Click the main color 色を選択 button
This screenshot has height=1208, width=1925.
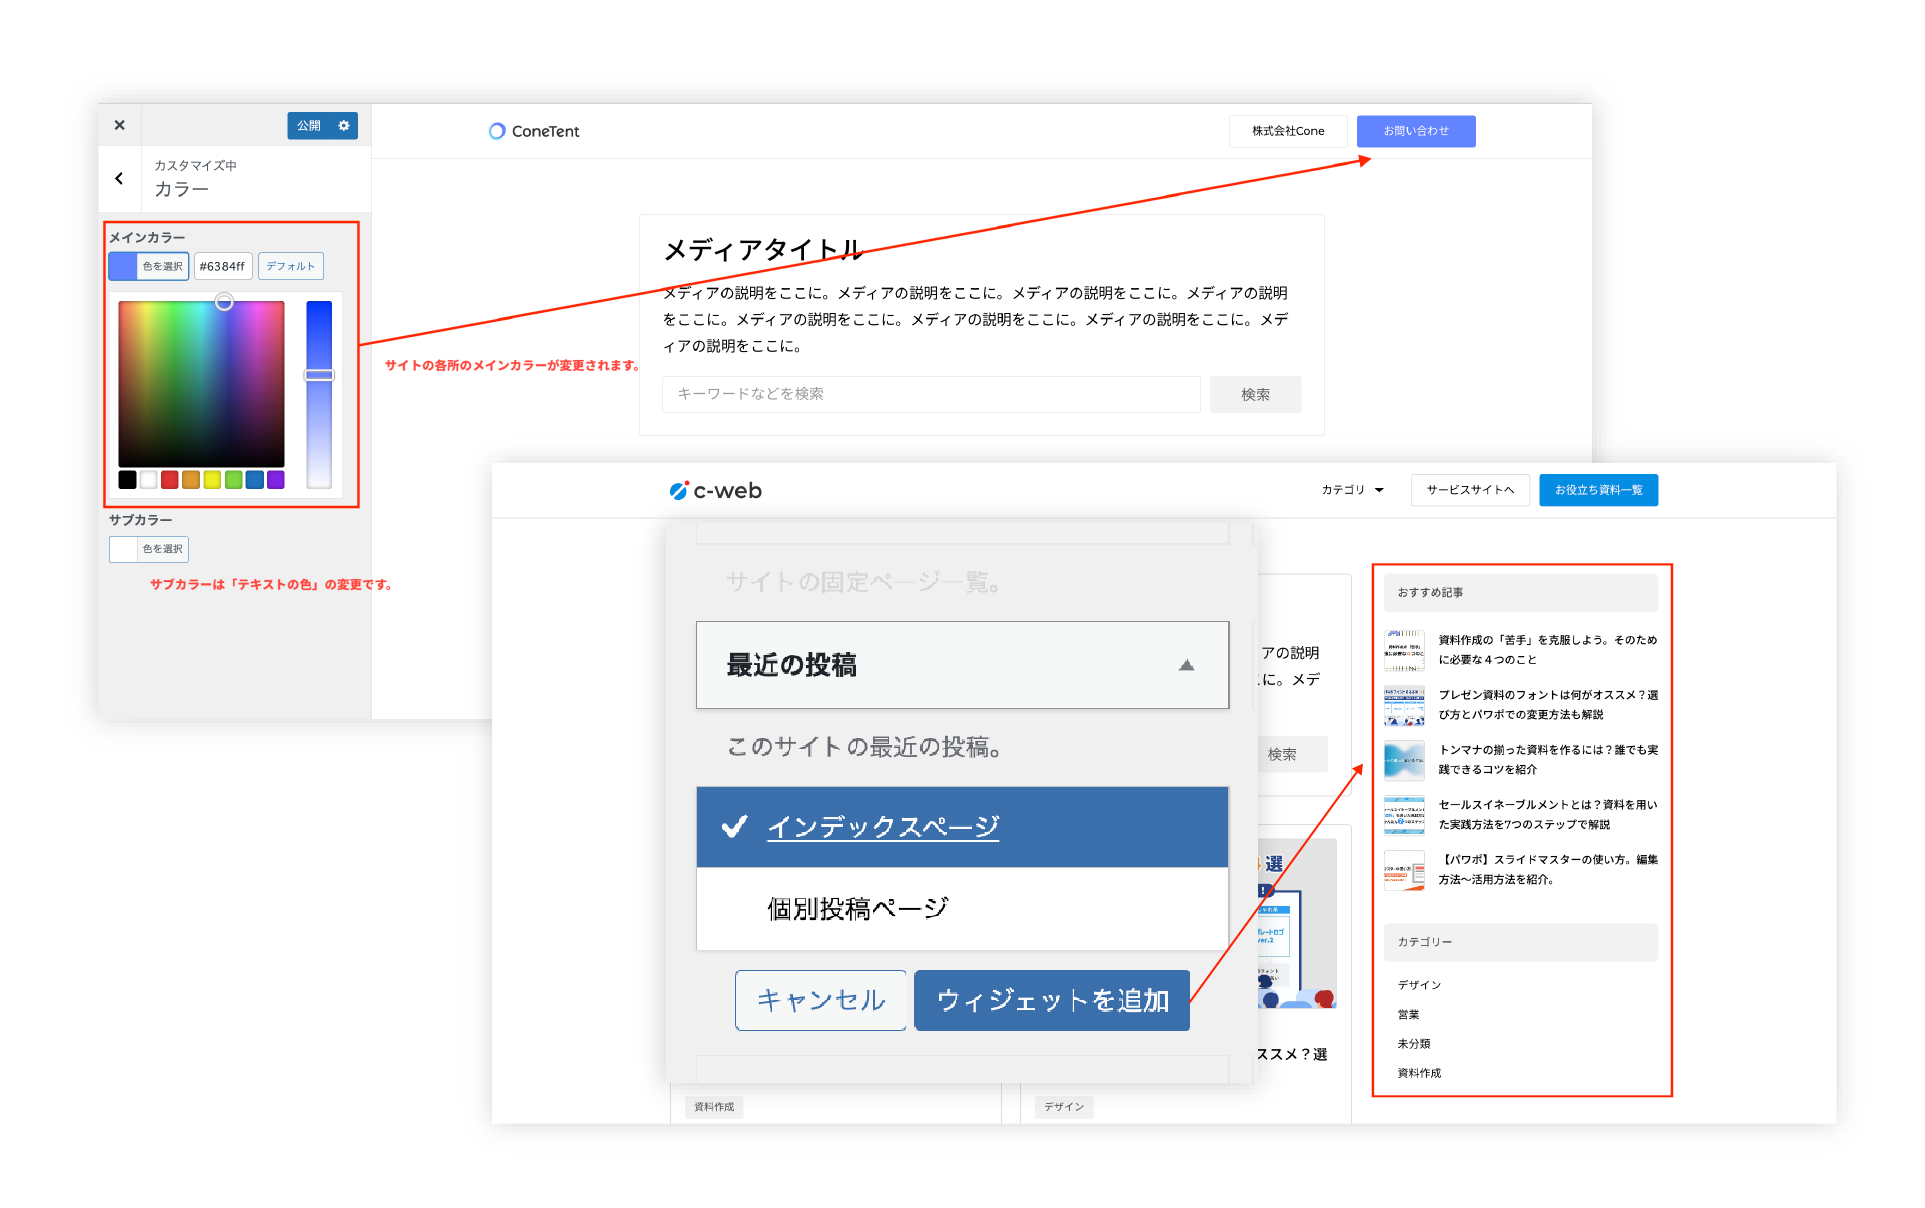tap(149, 266)
